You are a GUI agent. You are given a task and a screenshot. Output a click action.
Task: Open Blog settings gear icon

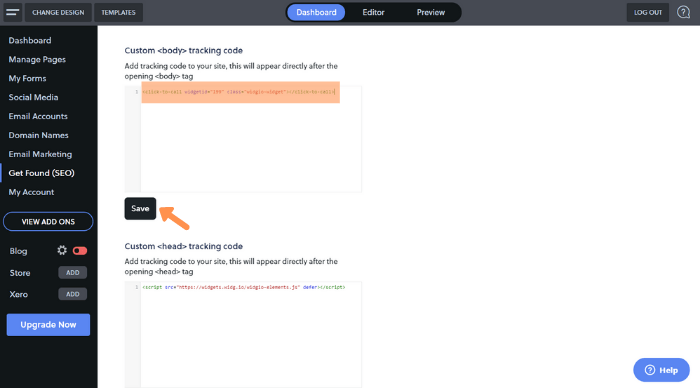[x=62, y=250]
